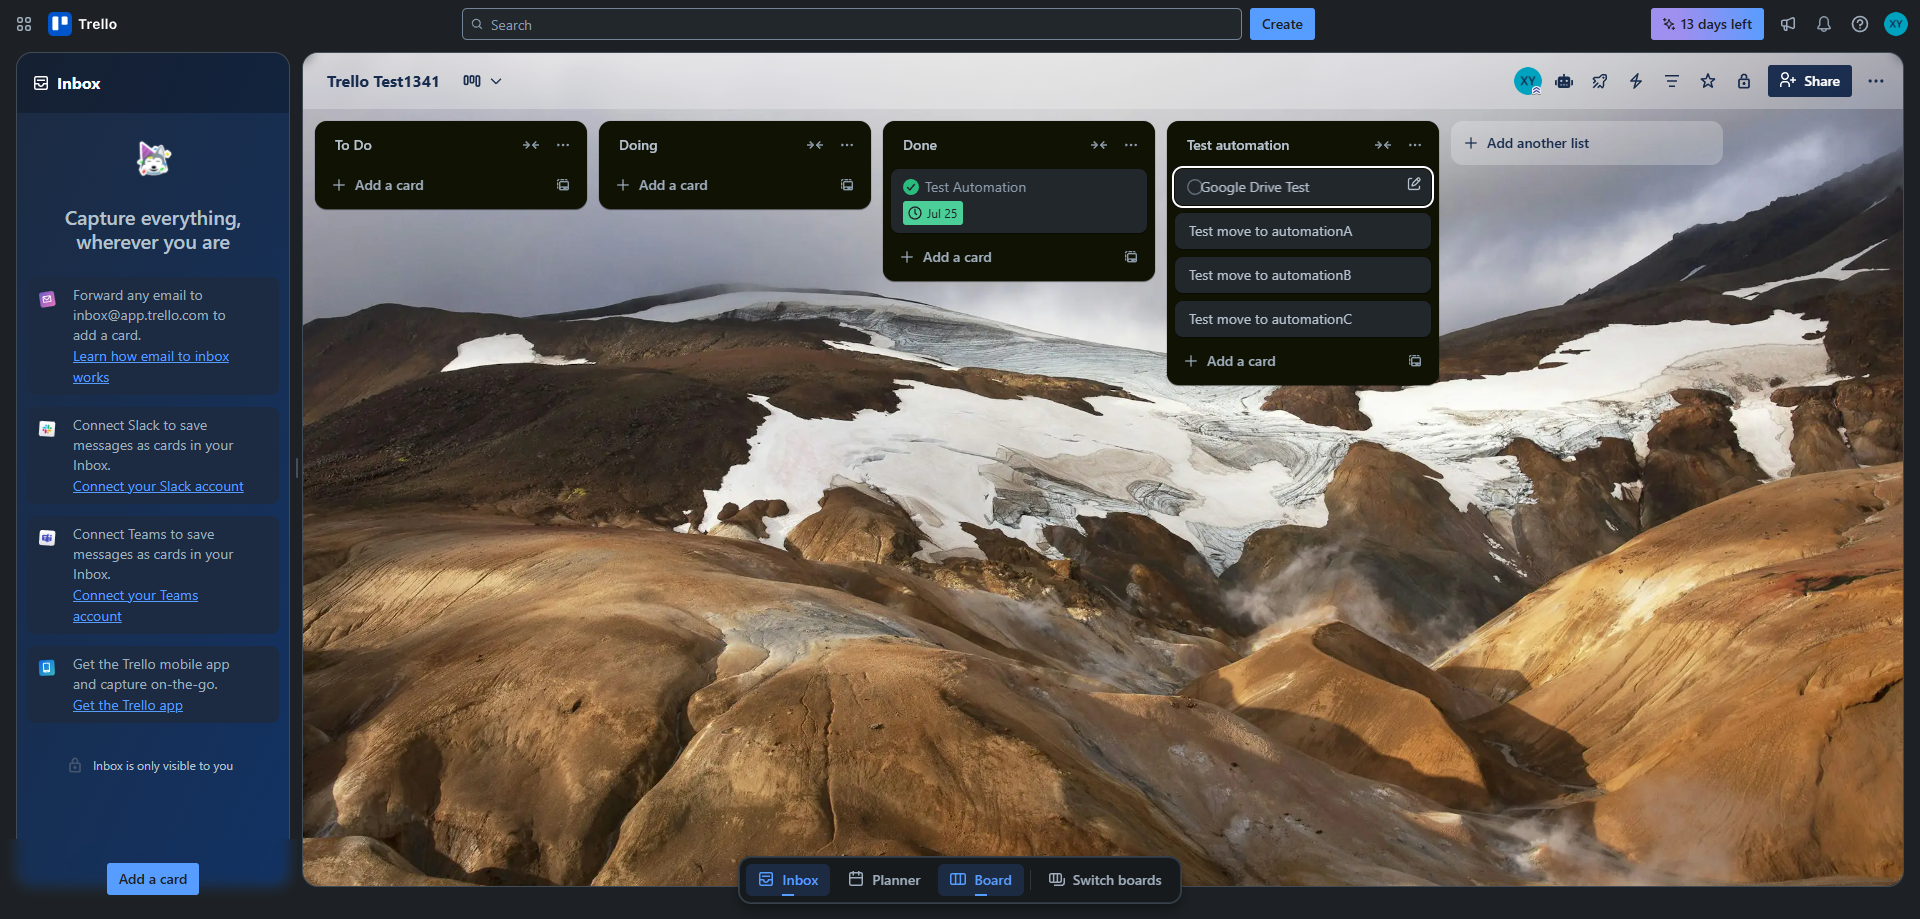The image size is (1920, 919).
Task: Edit the Google Drive Test card
Action: pos(1414,184)
